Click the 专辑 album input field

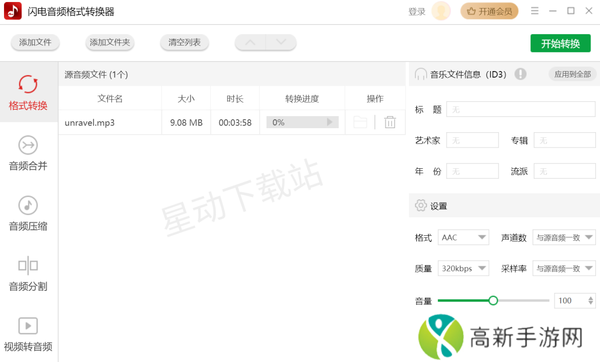[x=565, y=140]
